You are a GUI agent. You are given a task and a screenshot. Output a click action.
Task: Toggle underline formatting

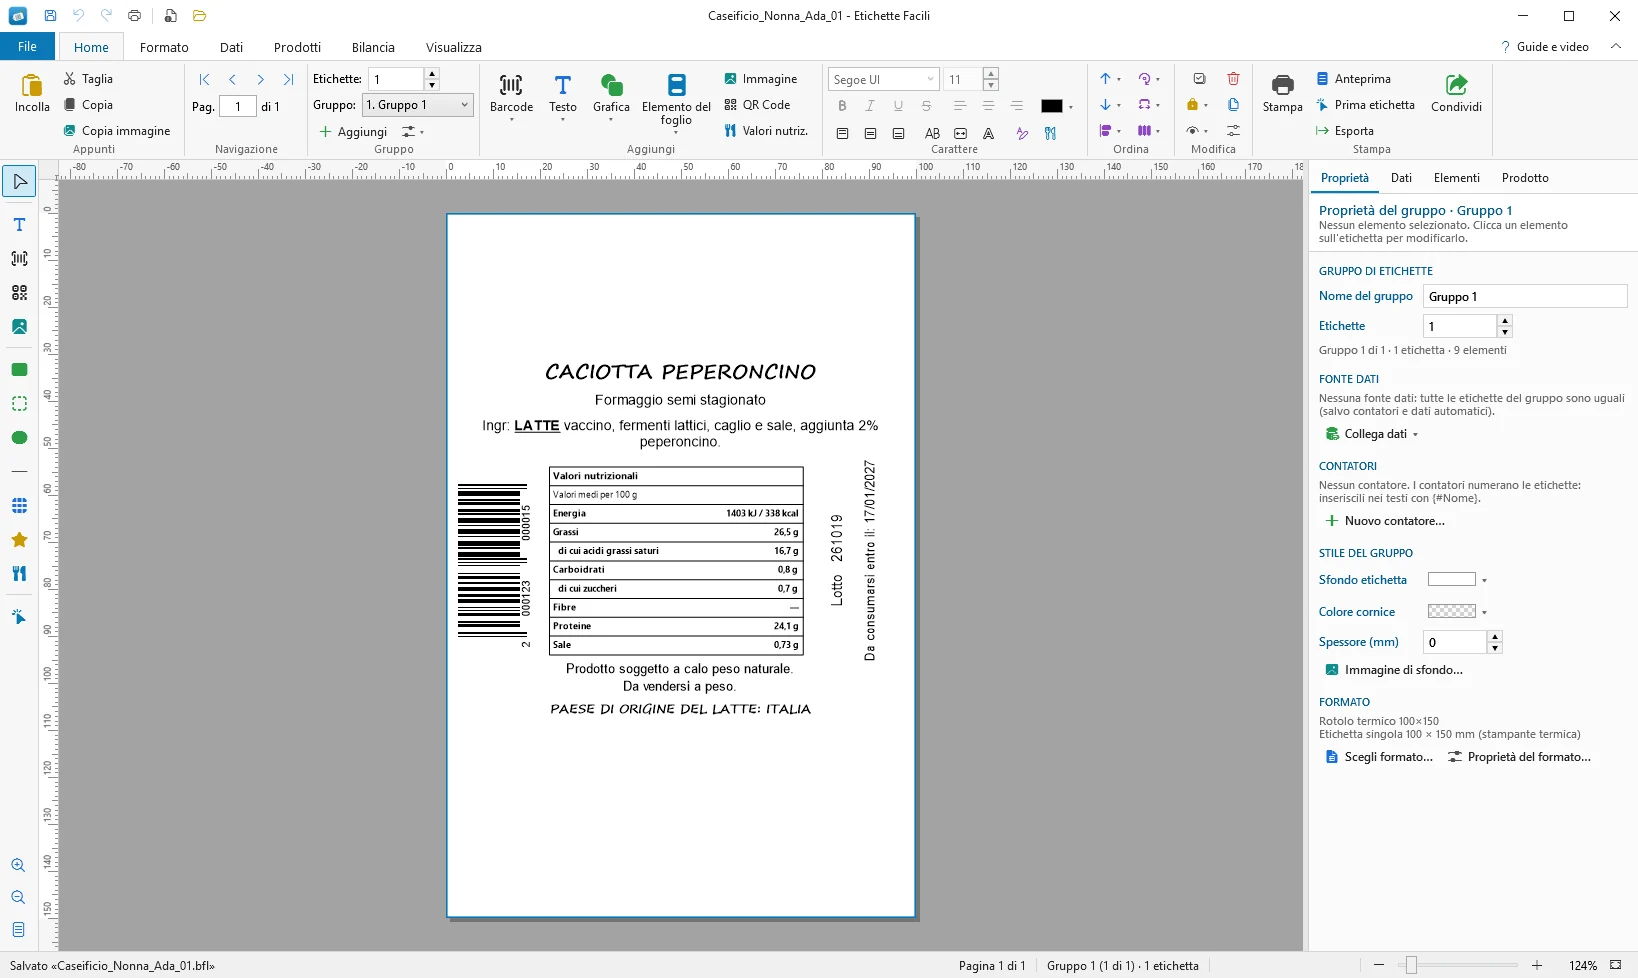click(898, 106)
